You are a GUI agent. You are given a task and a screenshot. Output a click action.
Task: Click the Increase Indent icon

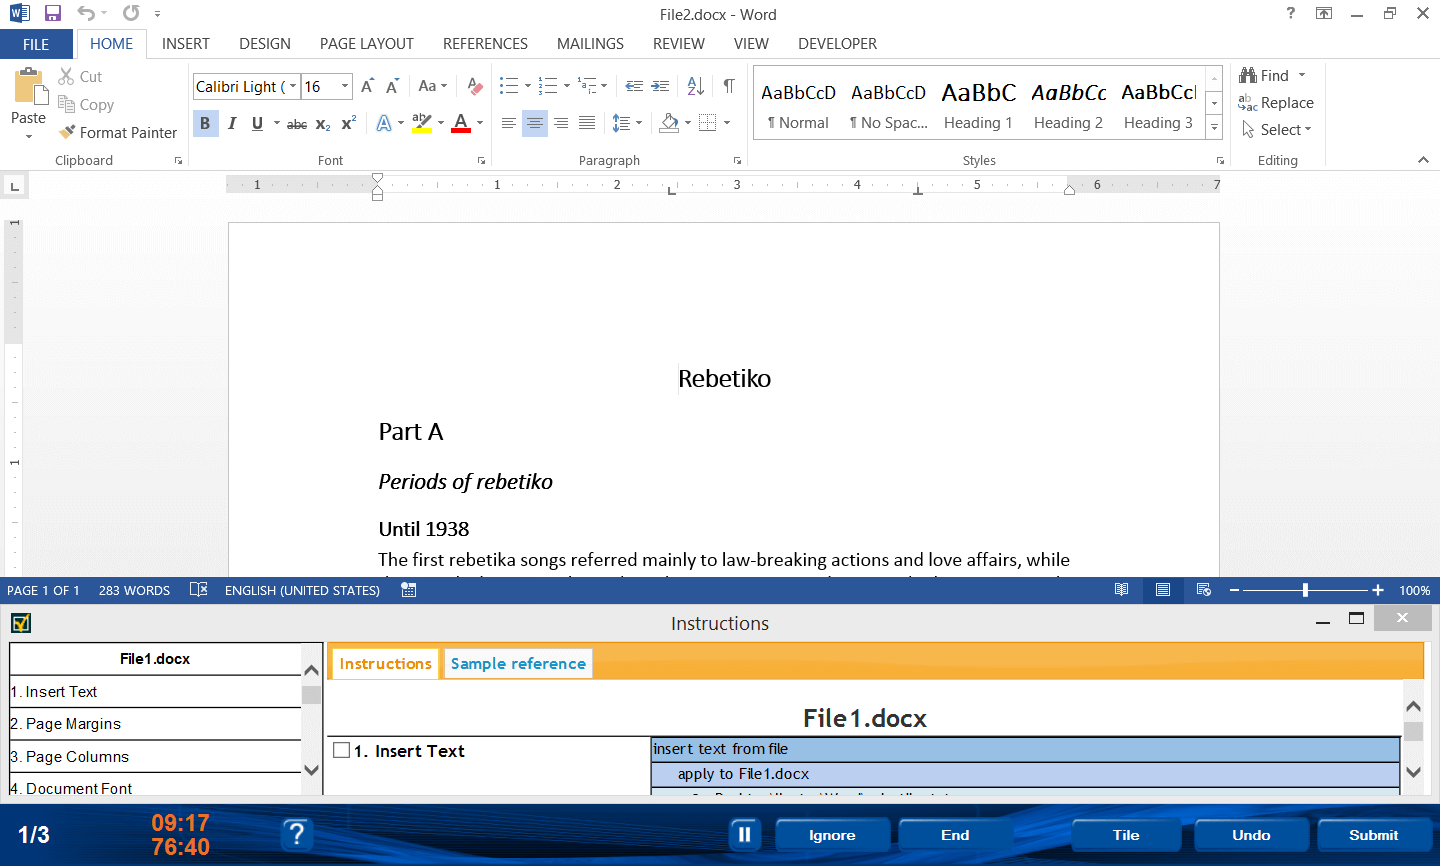[x=660, y=86]
